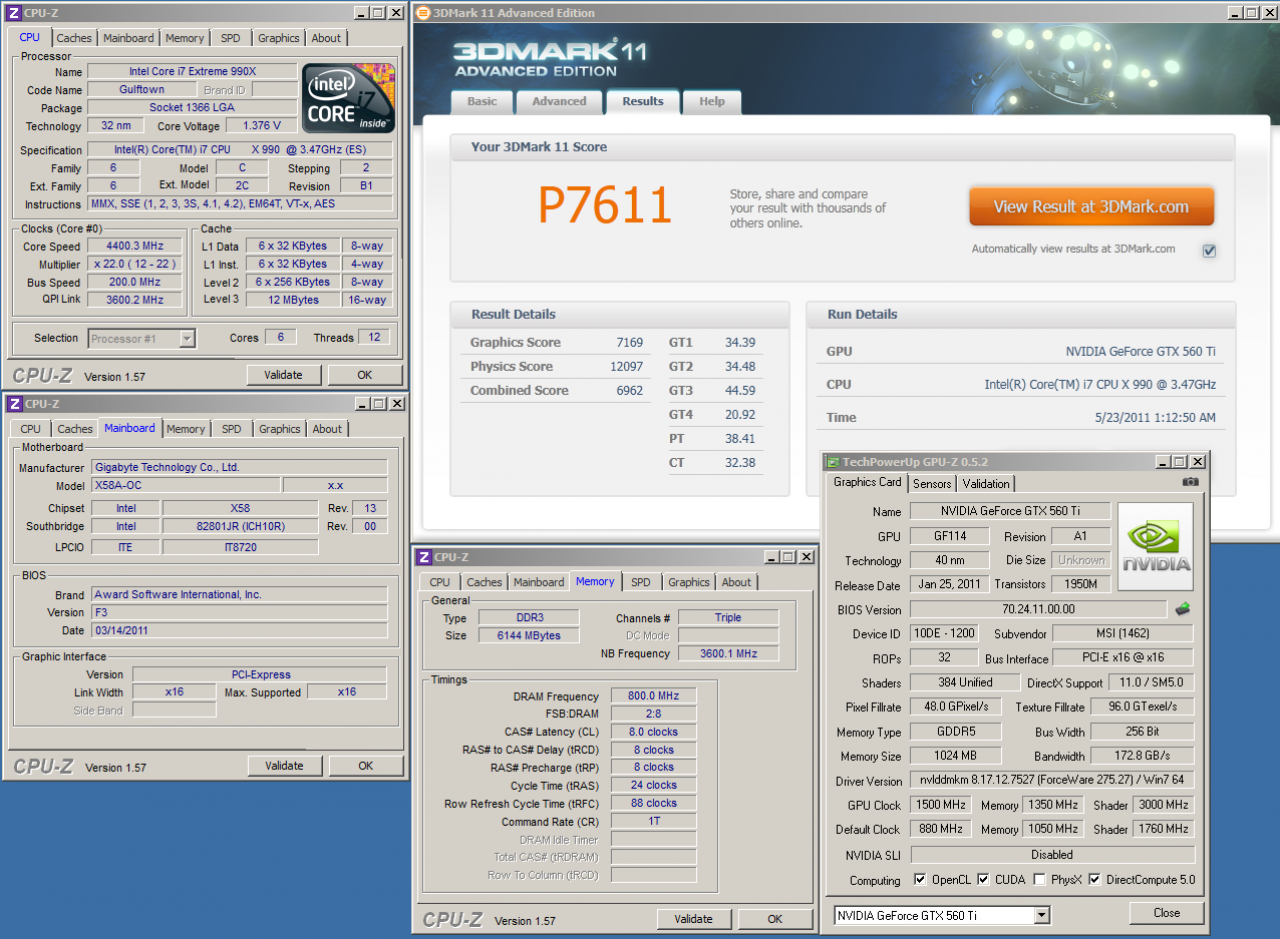Image resolution: width=1280 pixels, height=939 pixels.
Task: Click the 3DMark 11 title bar icon
Action: point(423,13)
